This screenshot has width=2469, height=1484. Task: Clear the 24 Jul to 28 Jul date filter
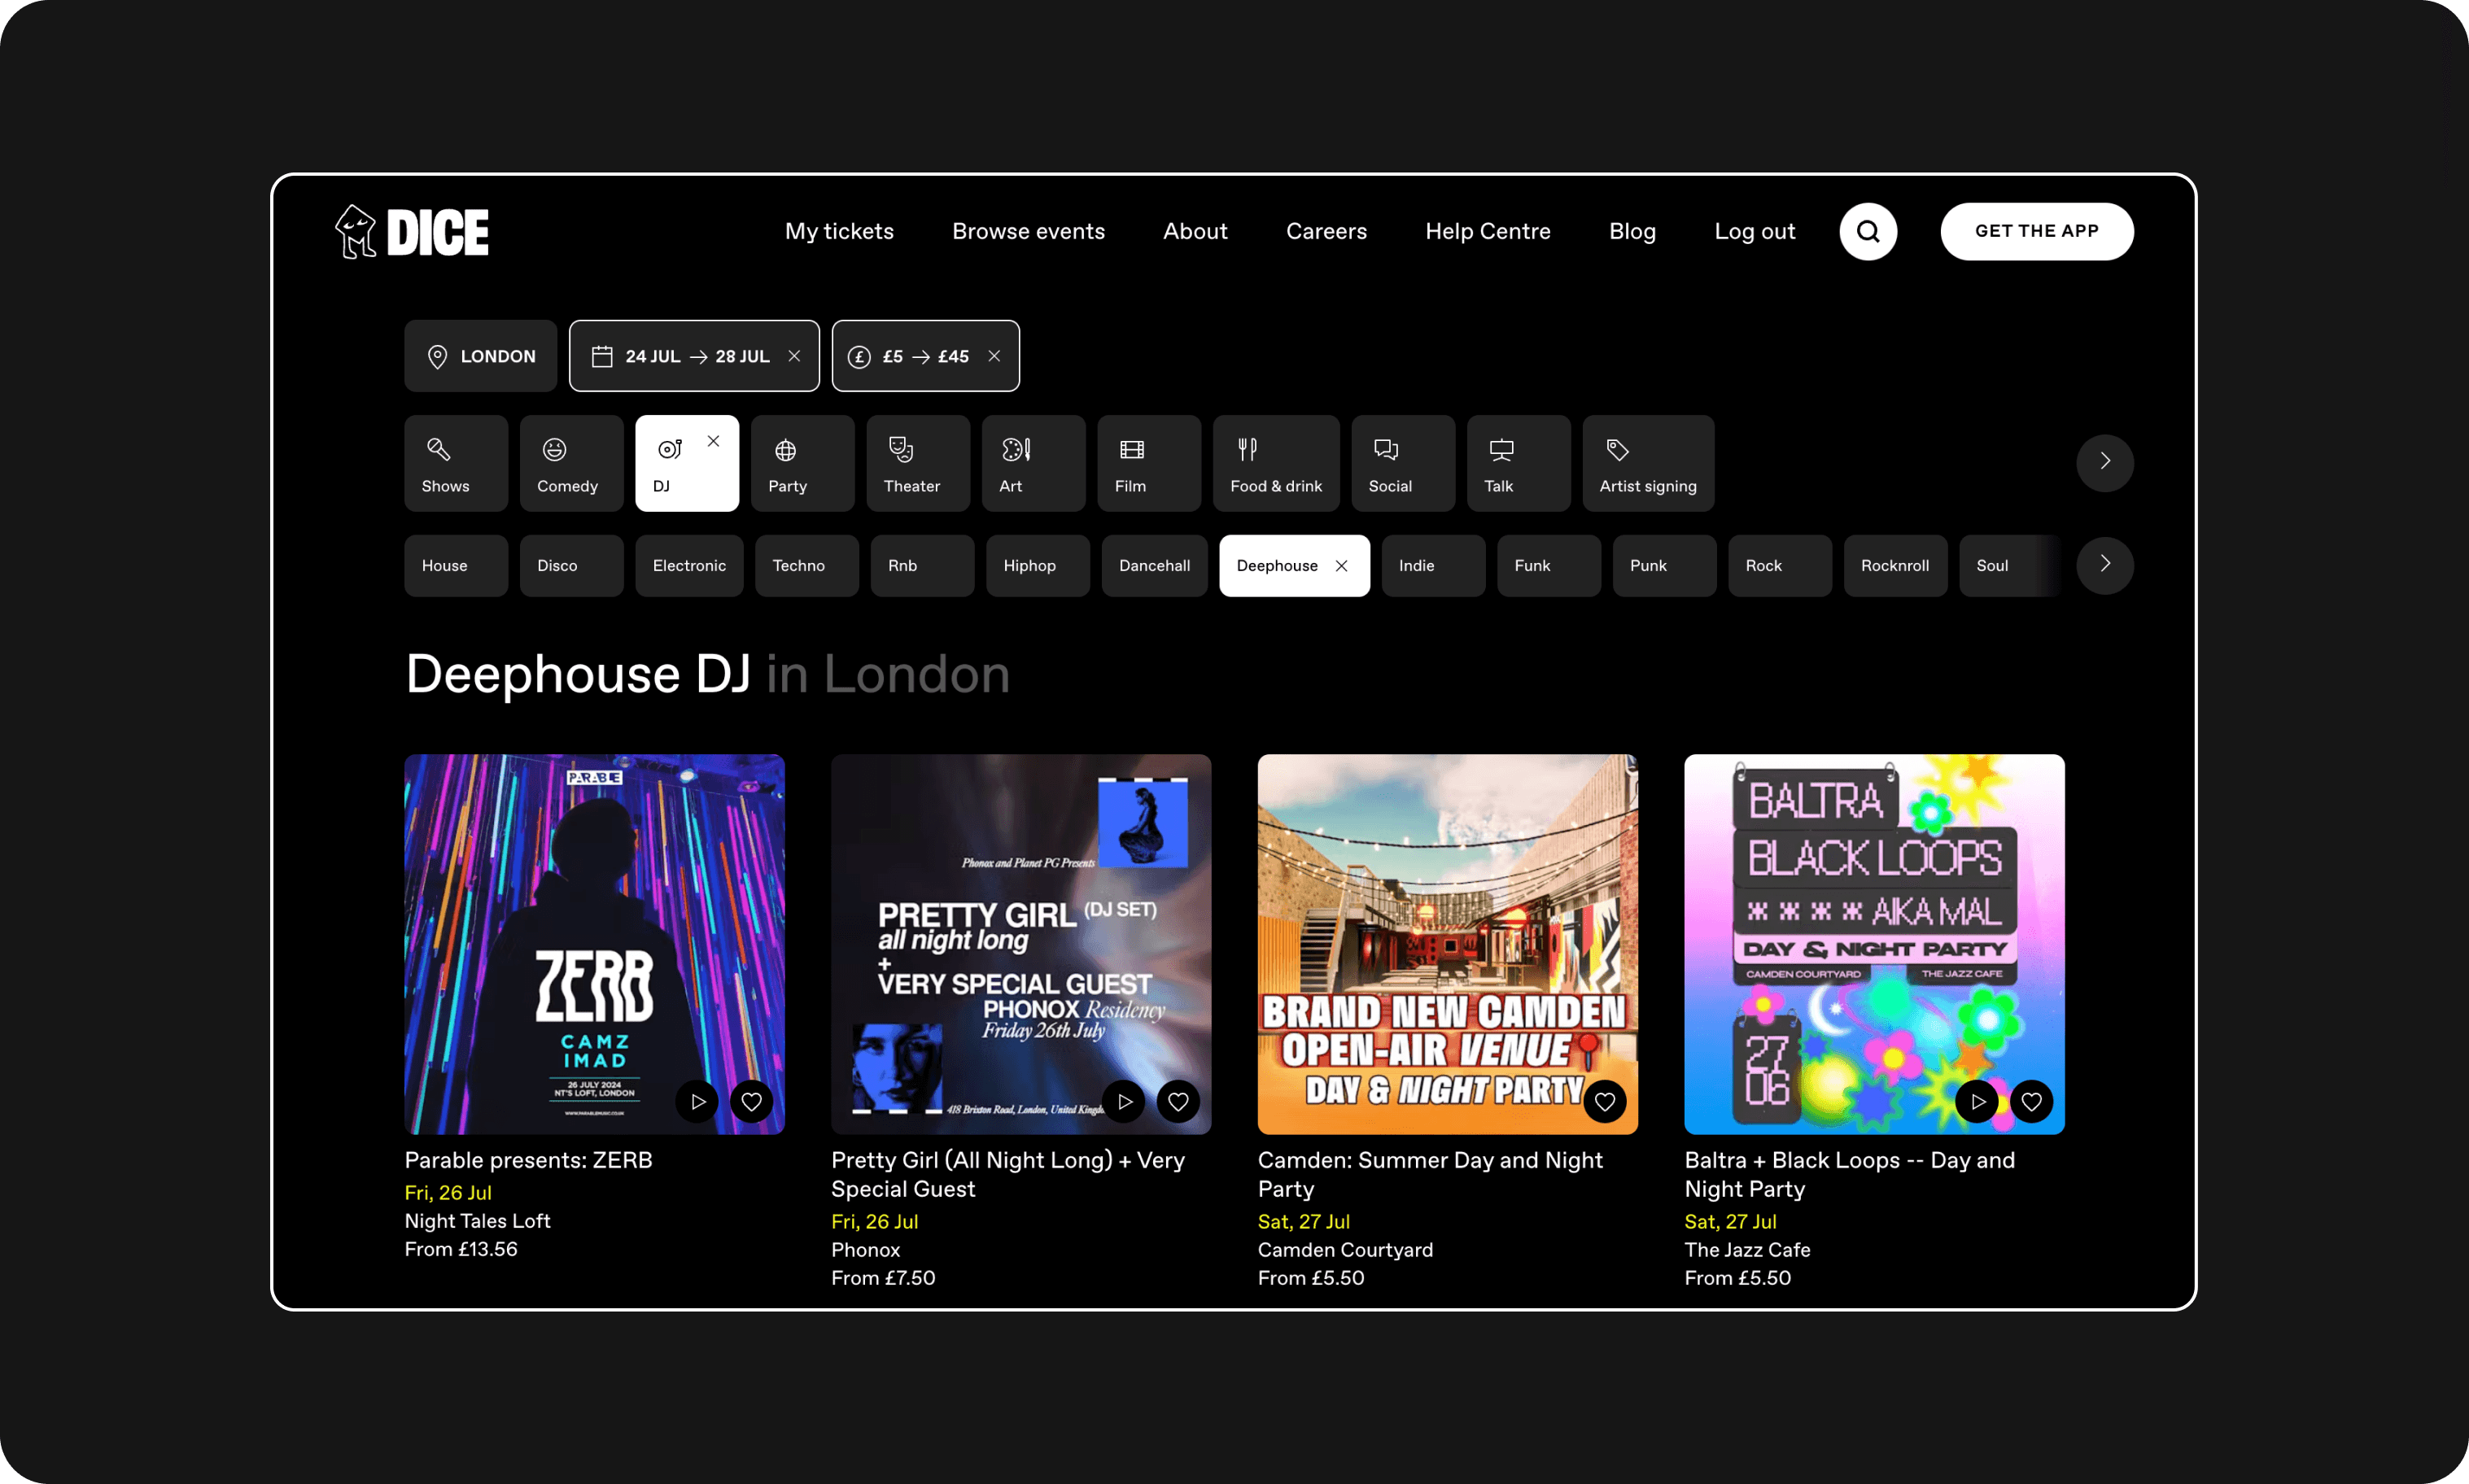794,356
